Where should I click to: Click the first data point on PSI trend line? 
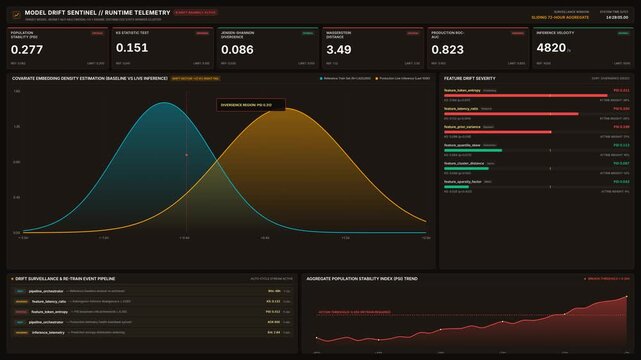point(316,338)
